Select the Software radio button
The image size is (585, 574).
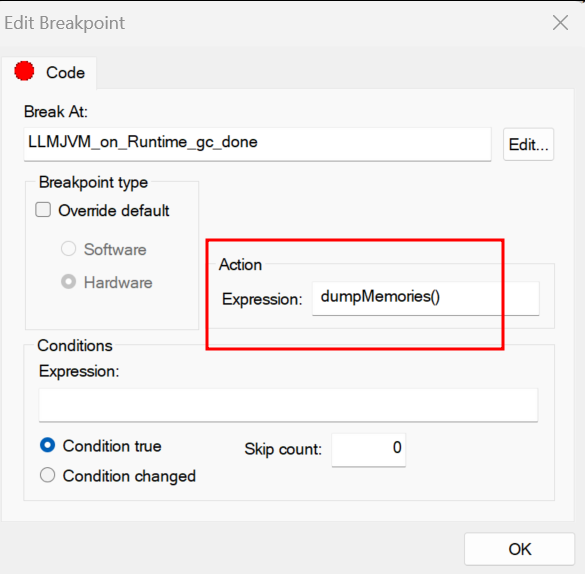point(68,249)
